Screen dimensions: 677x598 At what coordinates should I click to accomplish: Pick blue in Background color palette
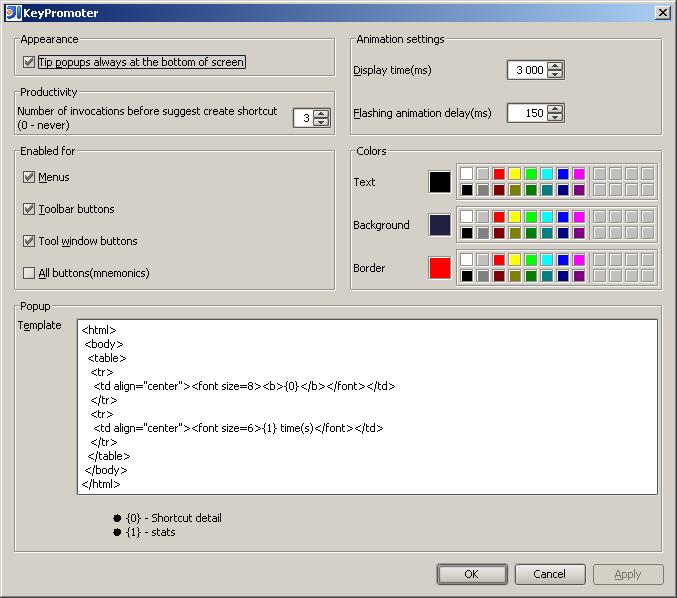tap(563, 217)
